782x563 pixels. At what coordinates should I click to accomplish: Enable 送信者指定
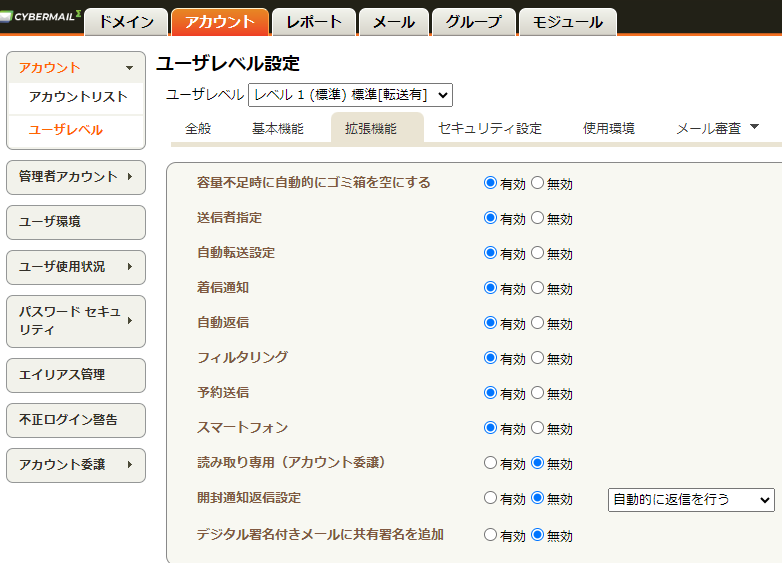490,218
